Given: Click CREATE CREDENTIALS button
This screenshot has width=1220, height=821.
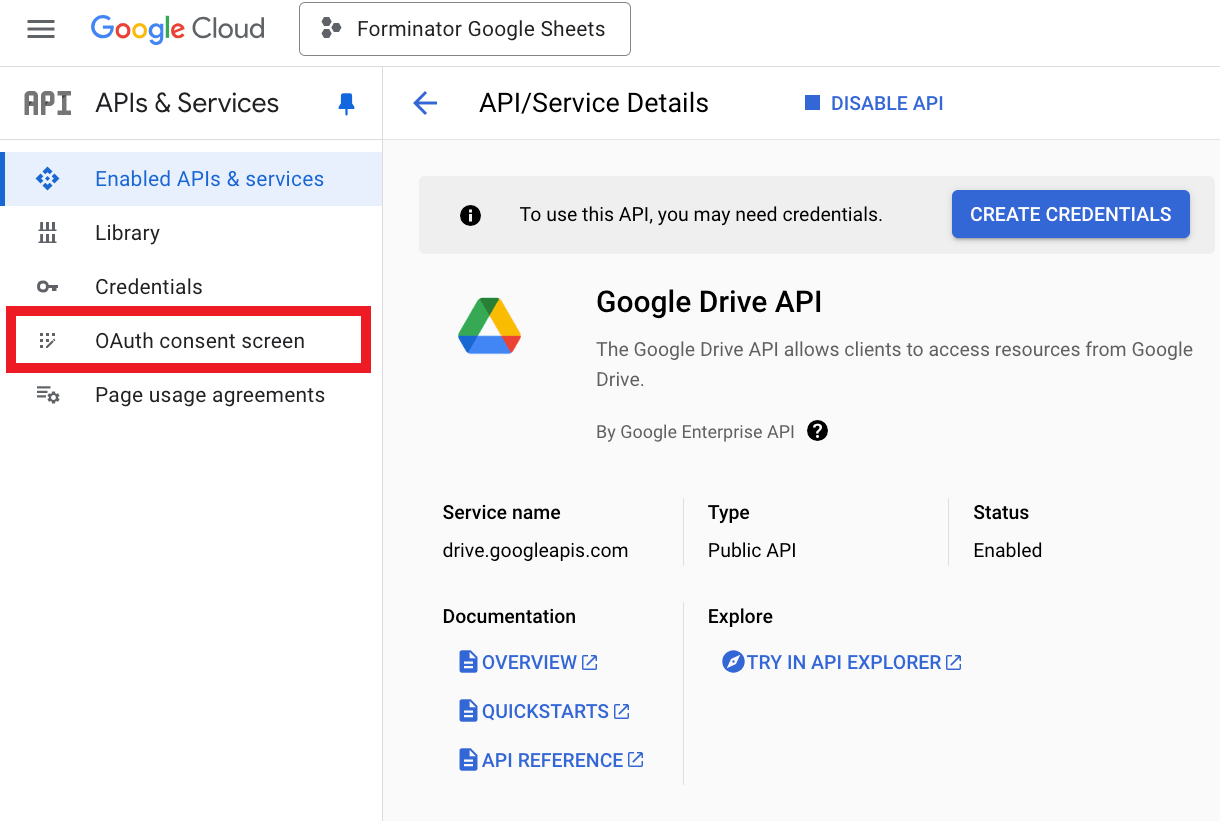Looking at the screenshot, I should pyautogui.click(x=1070, y=214).
